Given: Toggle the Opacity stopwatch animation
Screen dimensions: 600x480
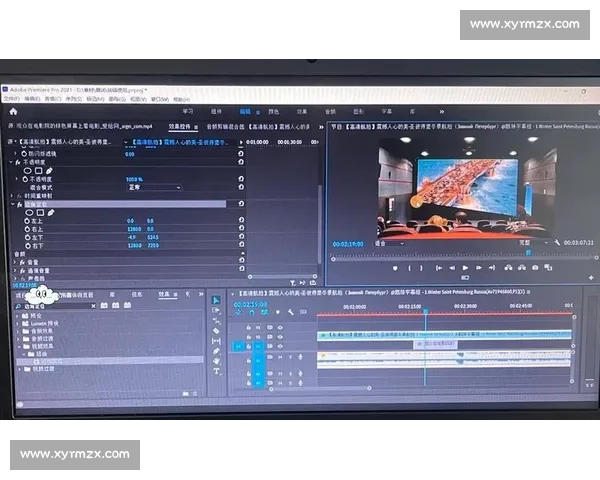Looking at the screenshot, I should pos(26,179).
